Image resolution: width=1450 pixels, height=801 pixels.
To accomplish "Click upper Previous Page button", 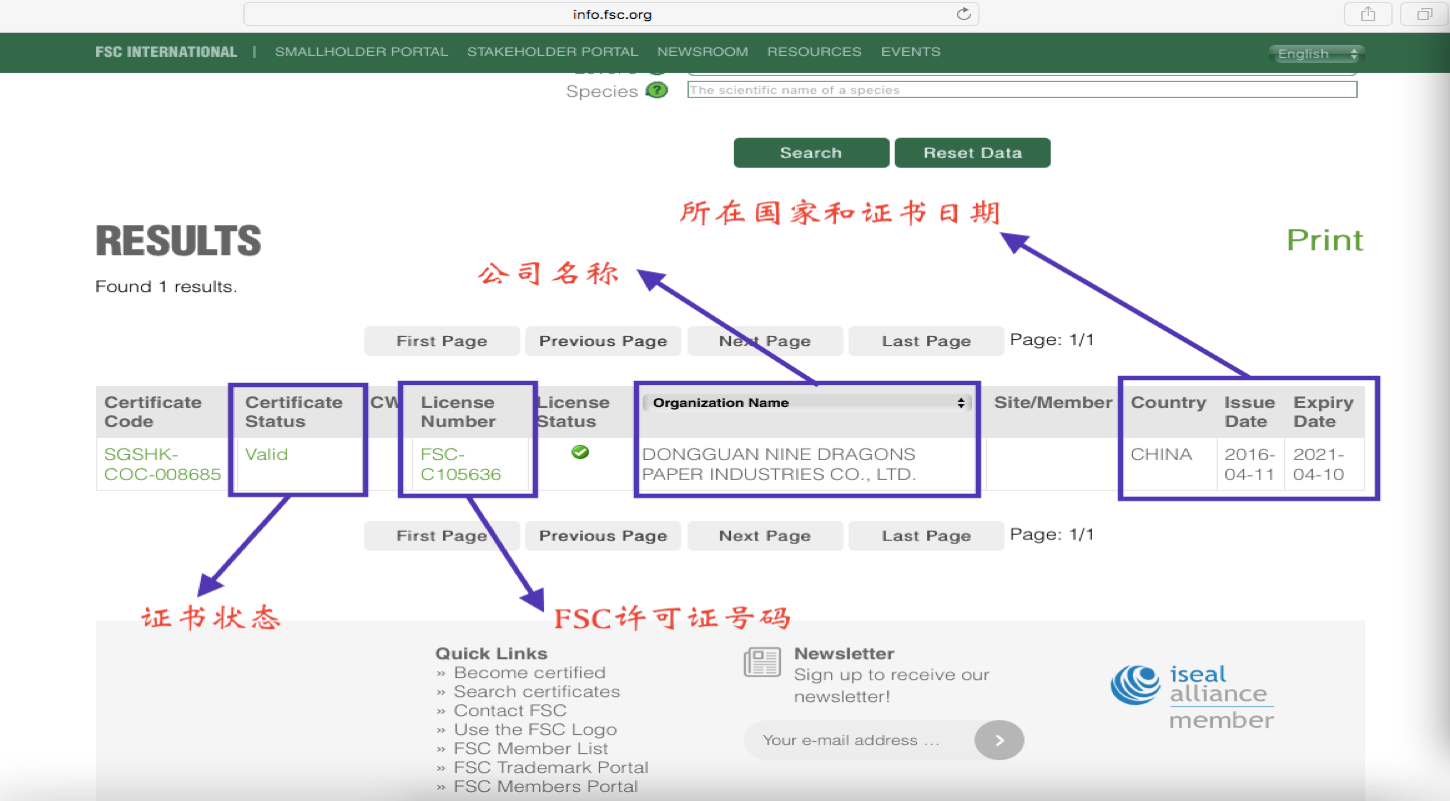I will [x=603, y=341].
